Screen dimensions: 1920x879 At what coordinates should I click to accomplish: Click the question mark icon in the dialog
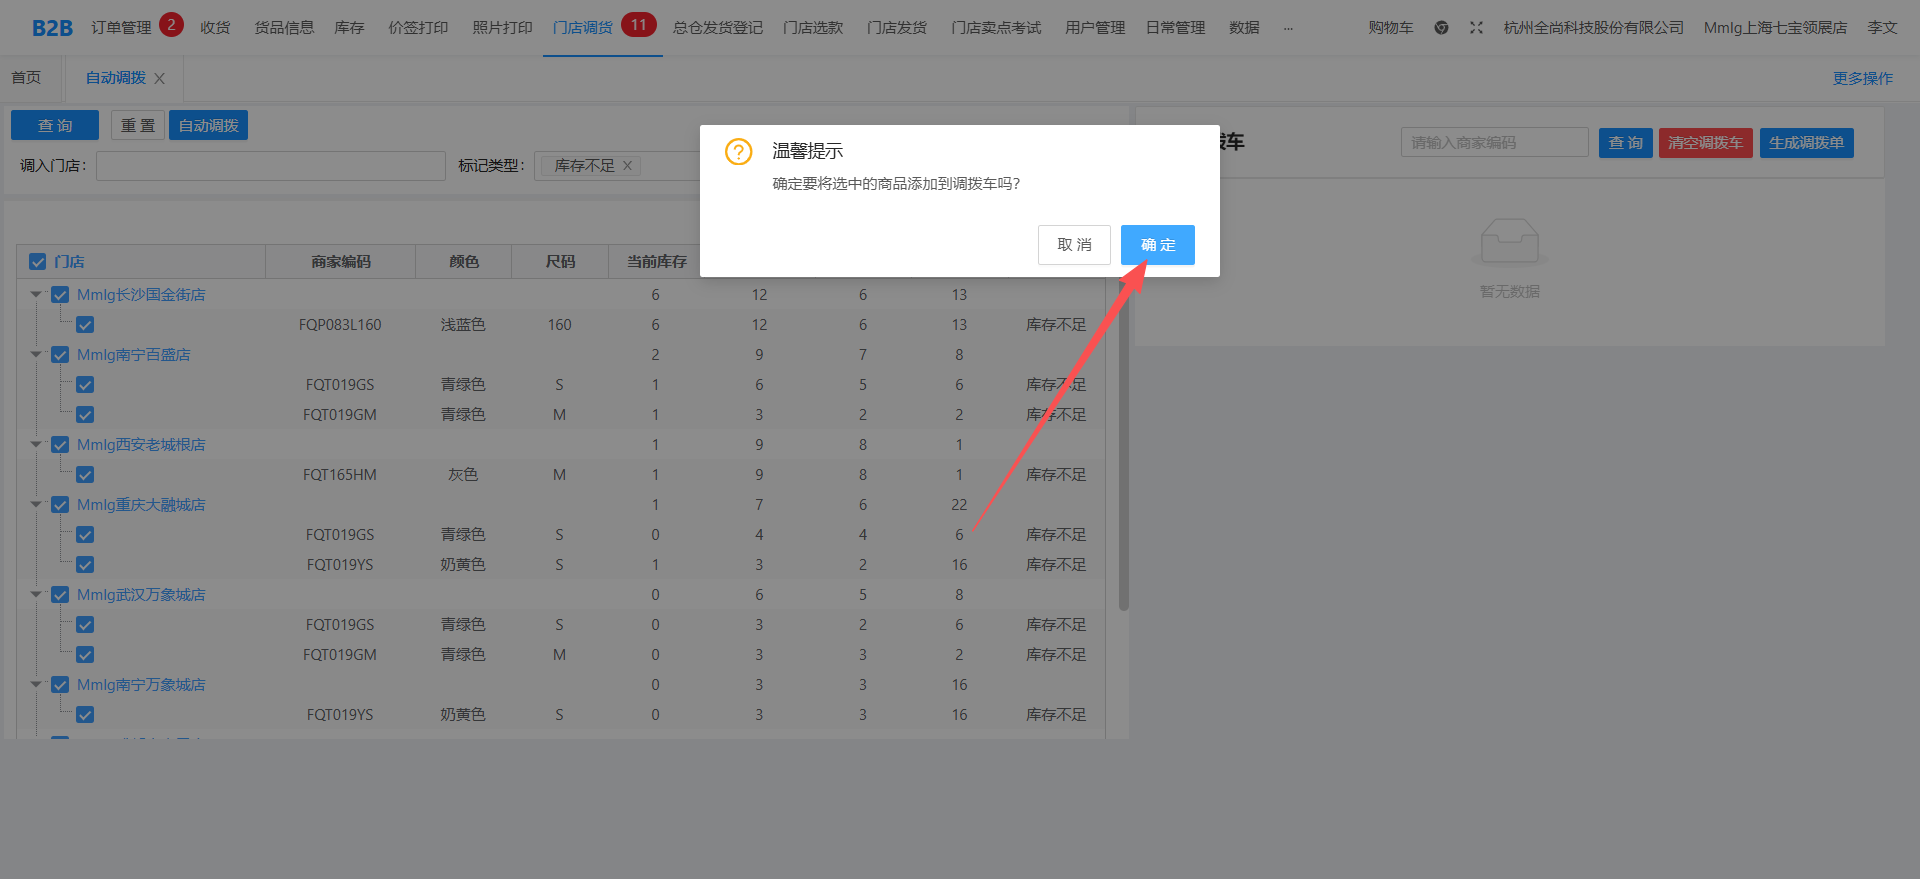point(738,152)
